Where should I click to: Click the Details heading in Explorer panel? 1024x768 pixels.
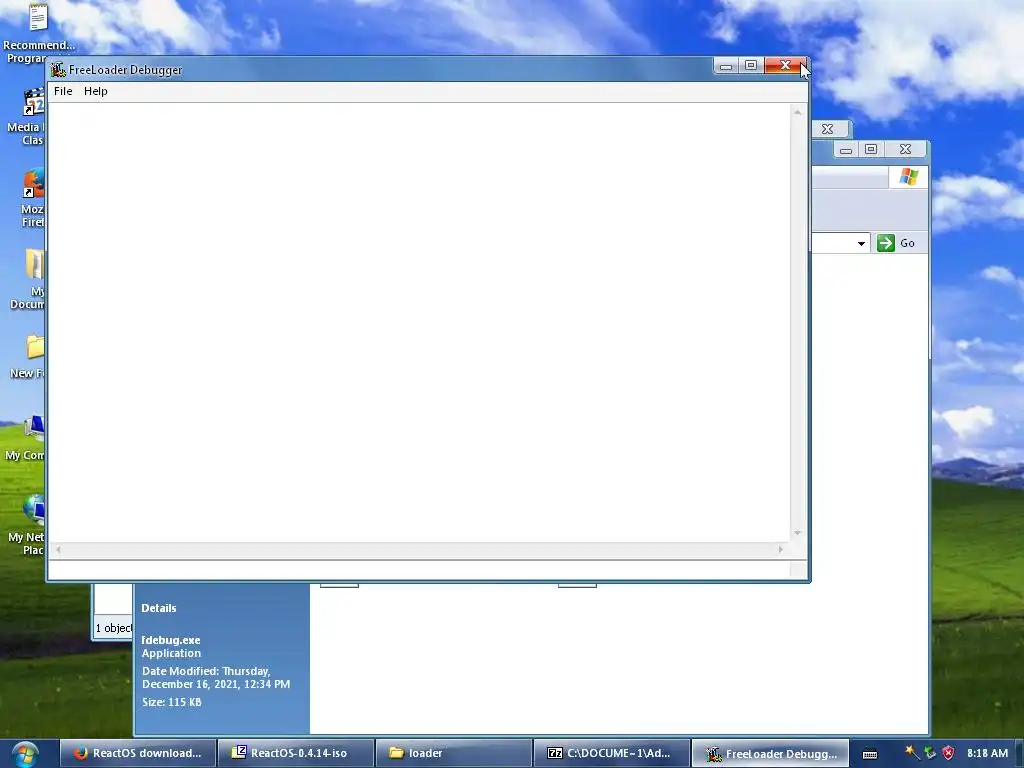159,608
